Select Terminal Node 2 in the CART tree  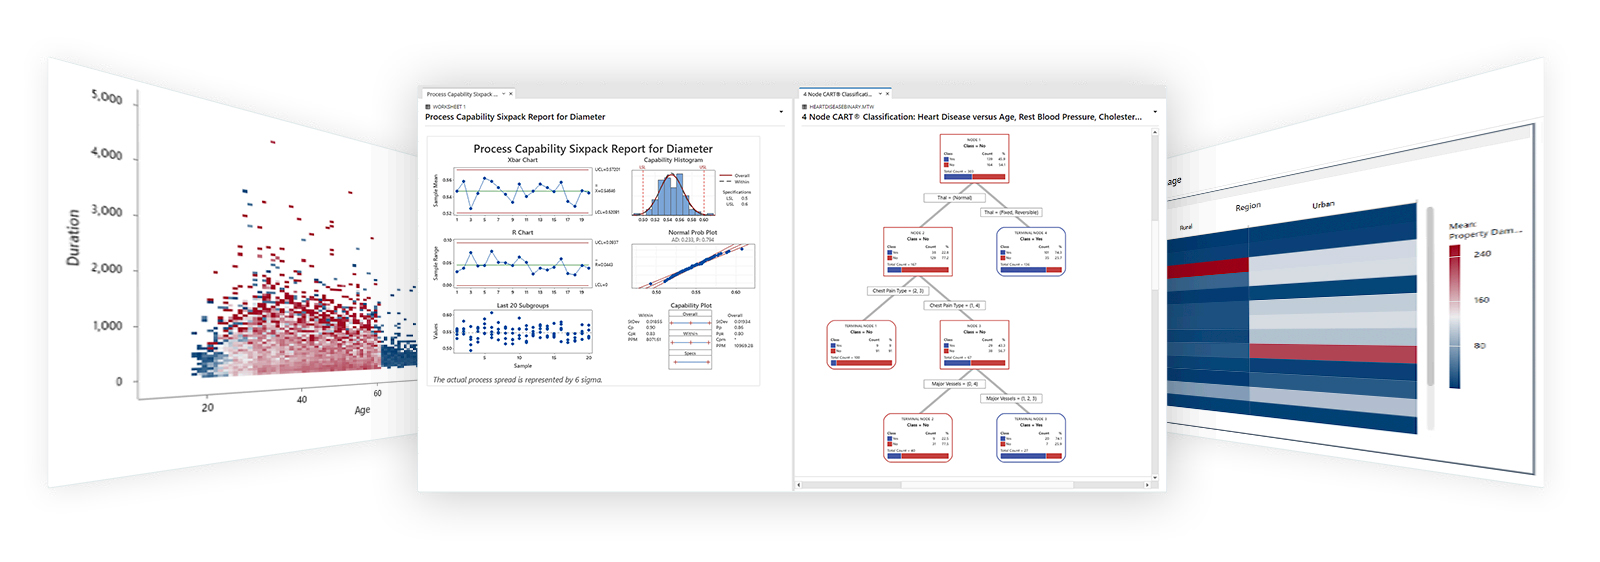pyautogui.click(x=918, y=438)
